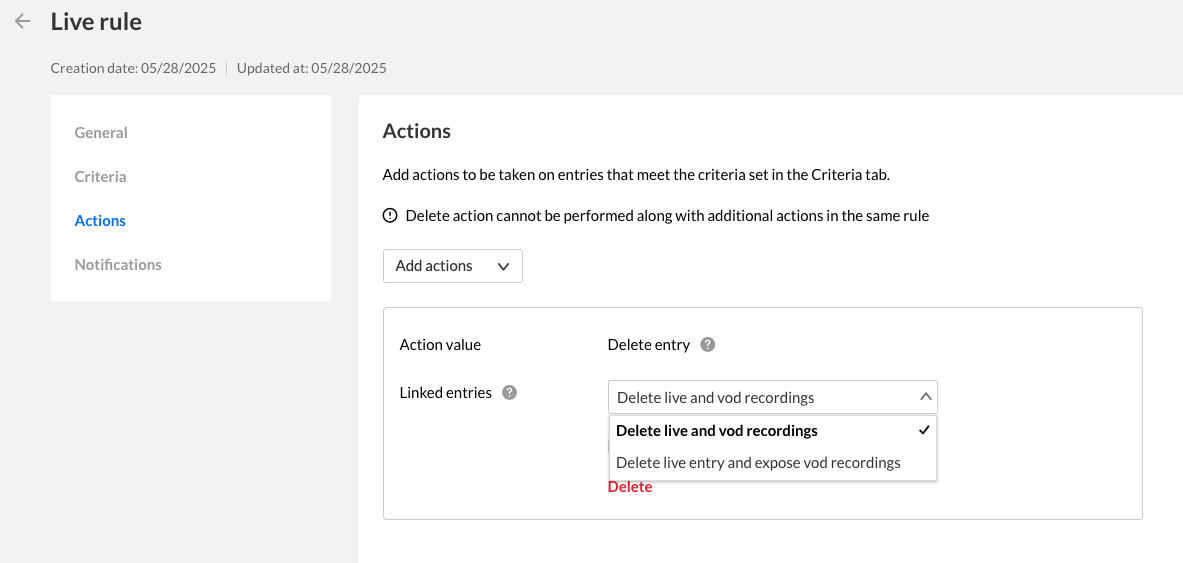
Task: Go to the Notifications tab
Action: (118, 265)
